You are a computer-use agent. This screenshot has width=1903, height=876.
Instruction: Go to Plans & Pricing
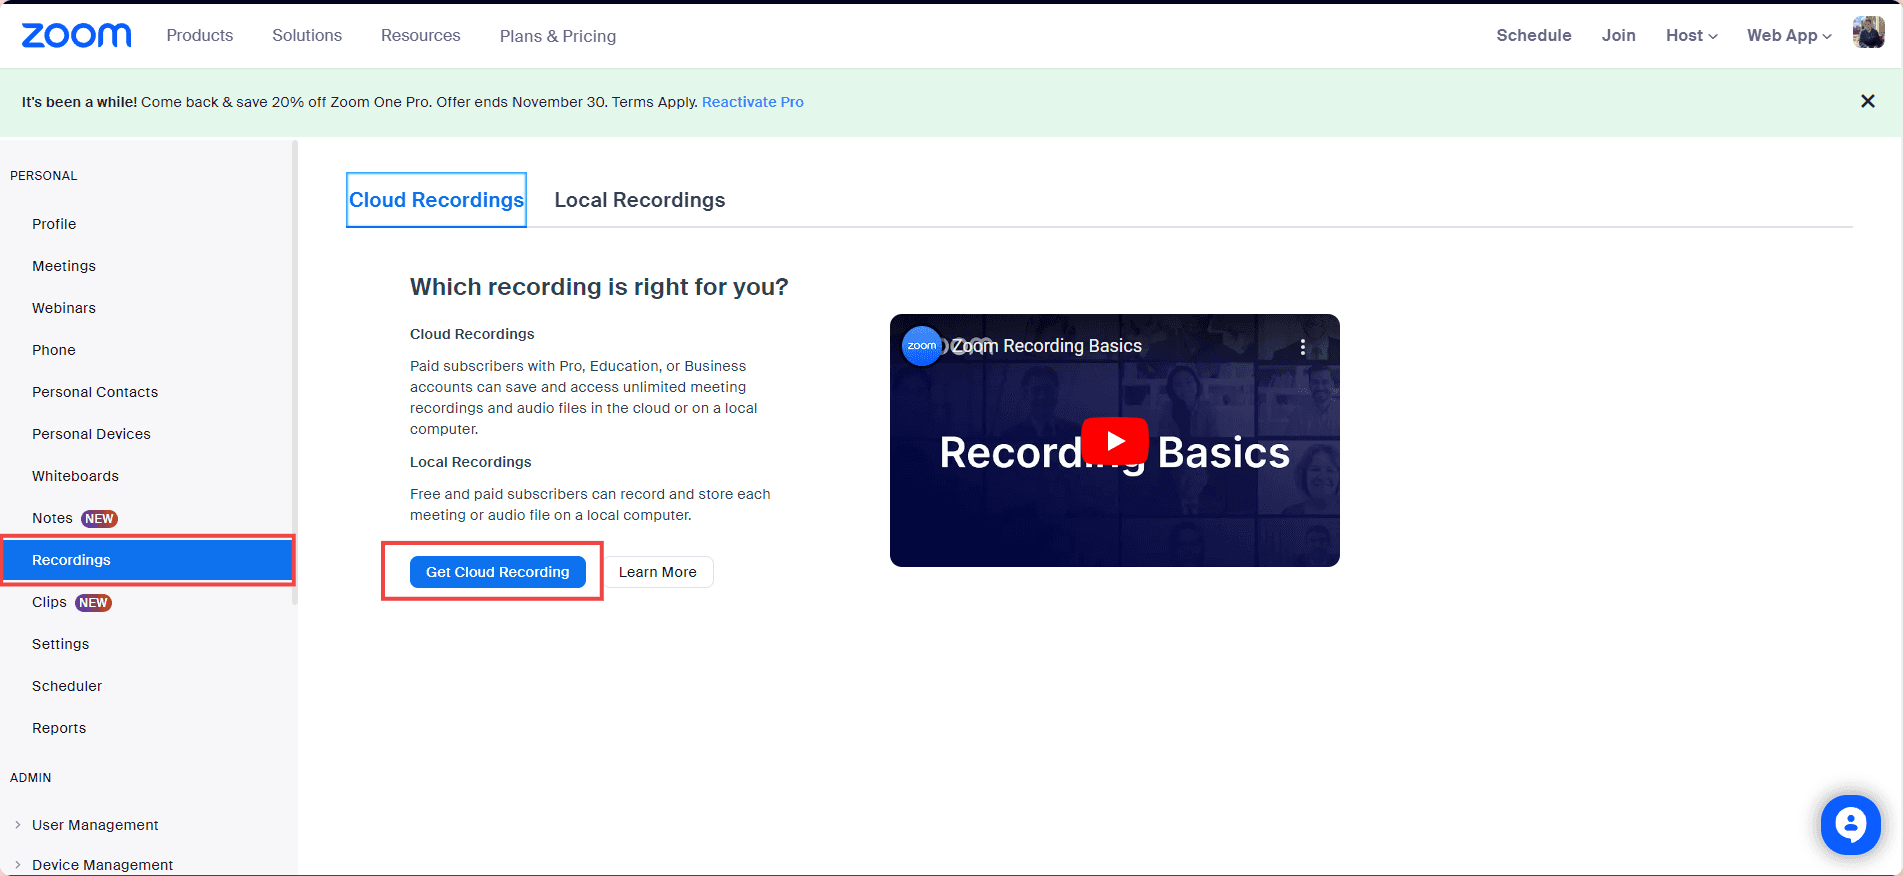(x=558, y=36)
